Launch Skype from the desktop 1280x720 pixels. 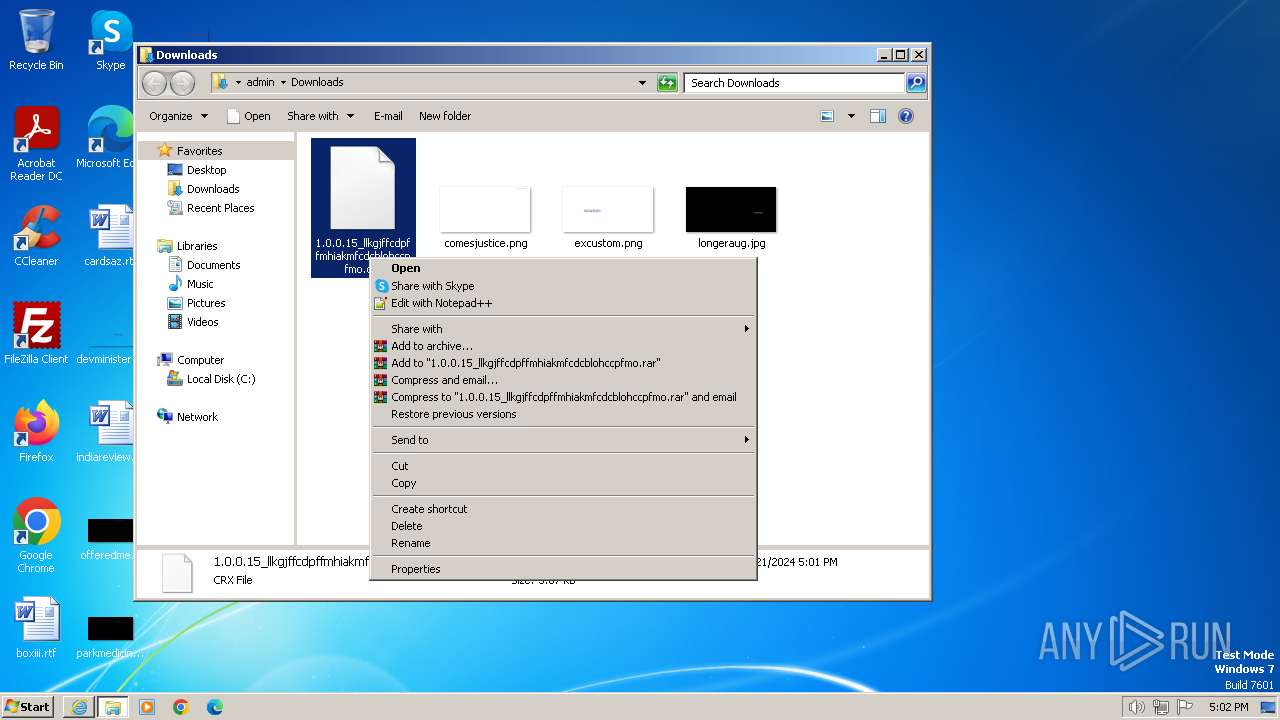tap(110, 40)
